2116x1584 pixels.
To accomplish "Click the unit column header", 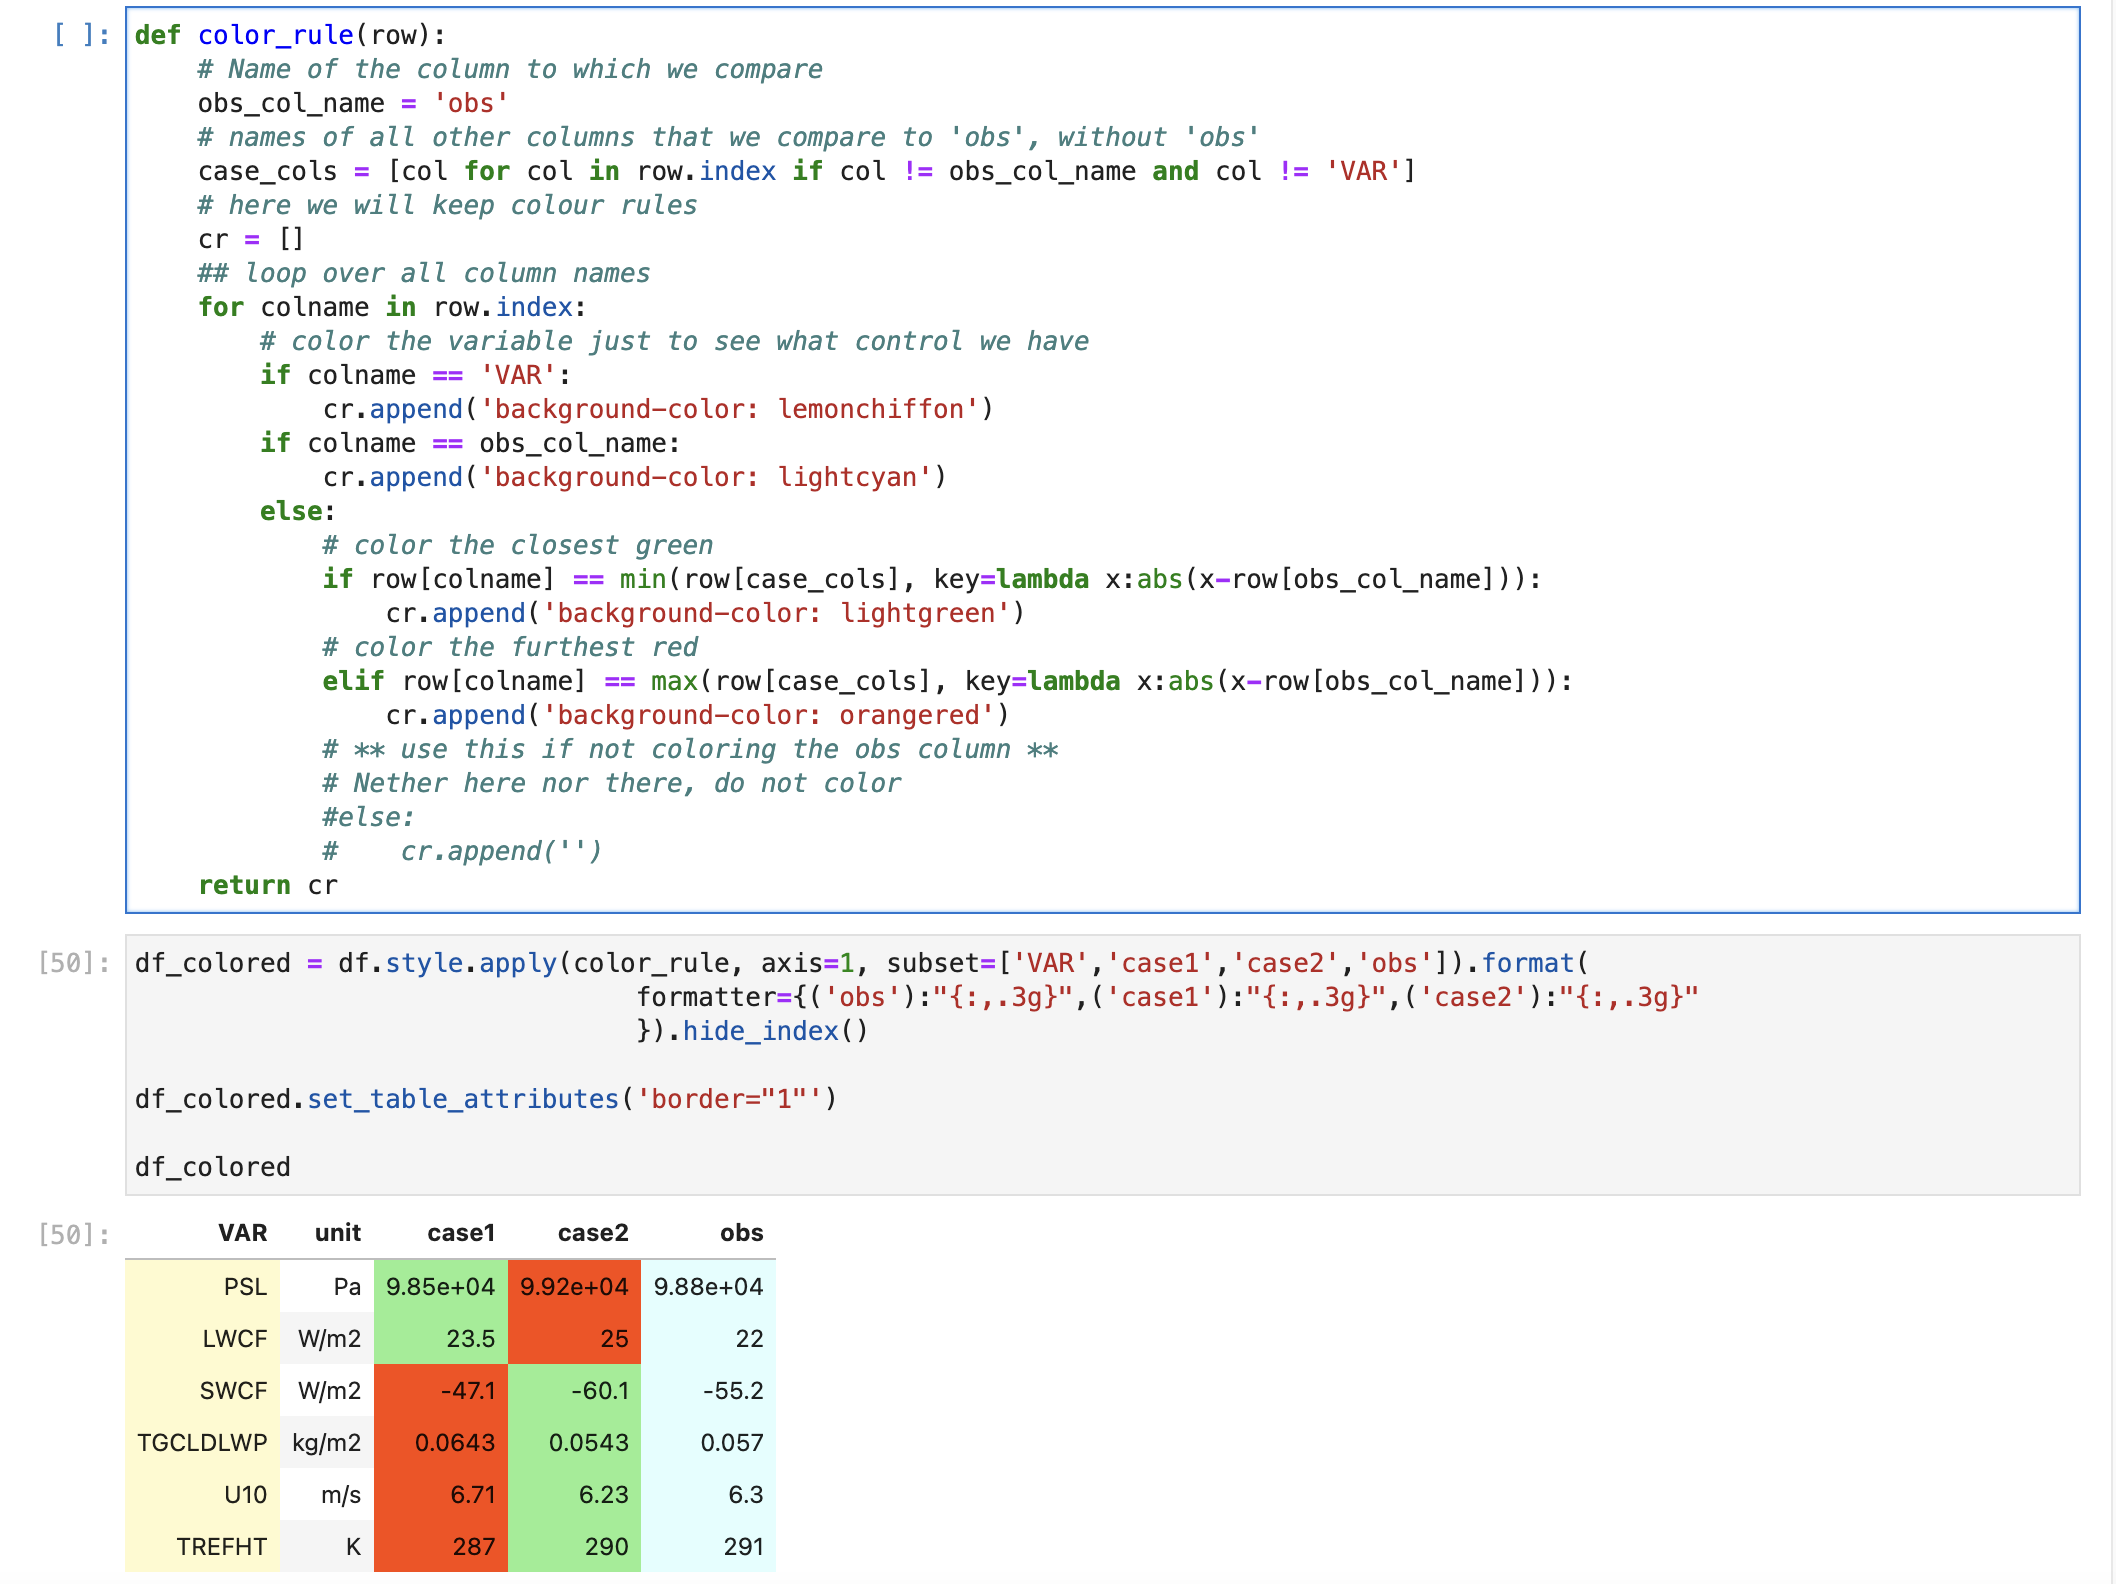I will [x=337, y=1233].
